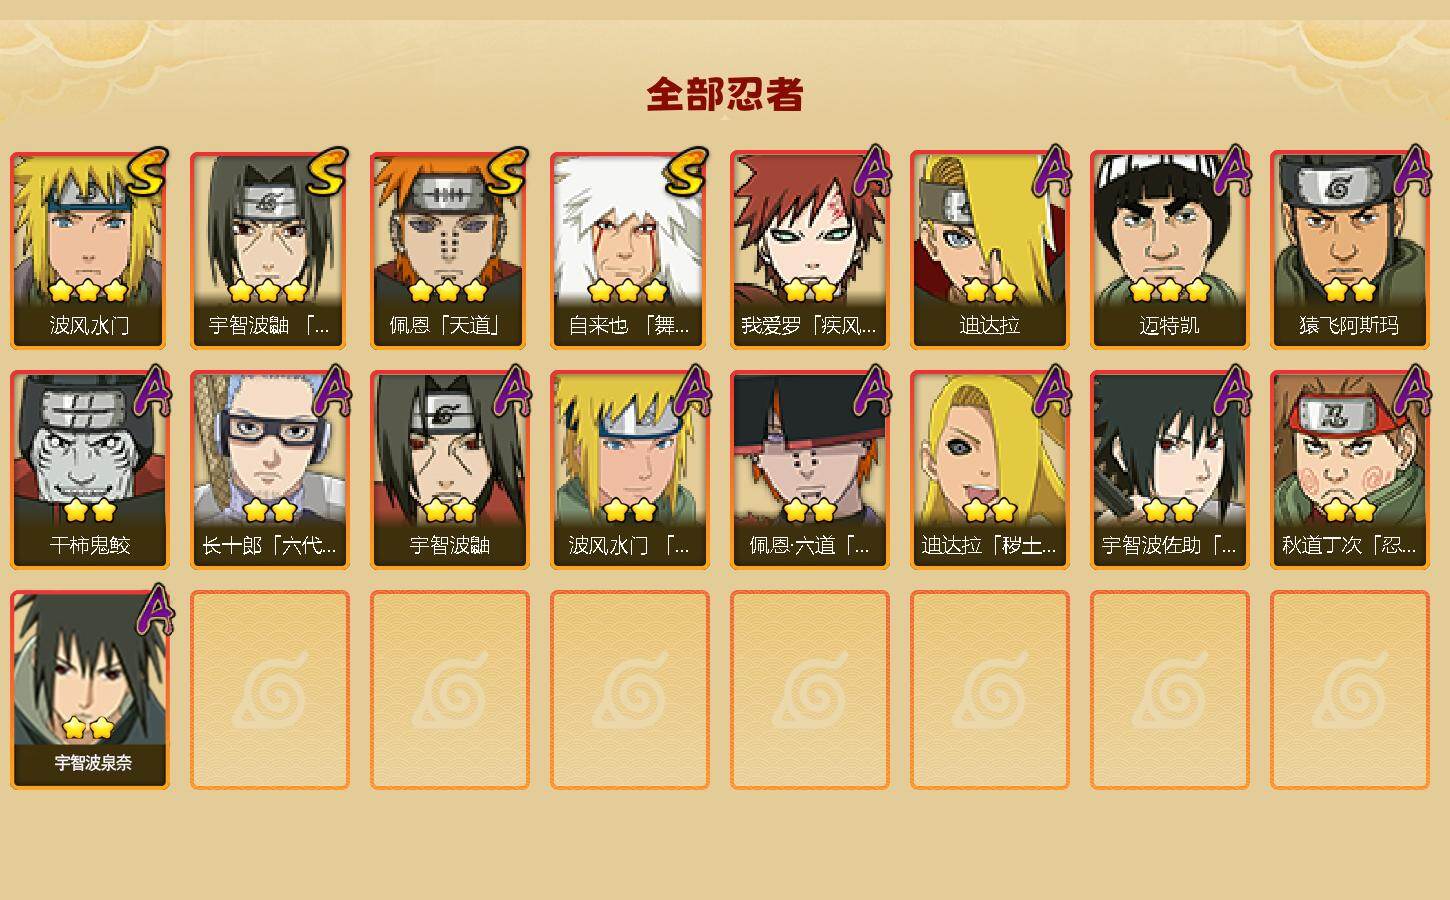Select the 迪达拉「秽土」 ninja card
The width and height of the screenshot is (1450, 900).
990,470
